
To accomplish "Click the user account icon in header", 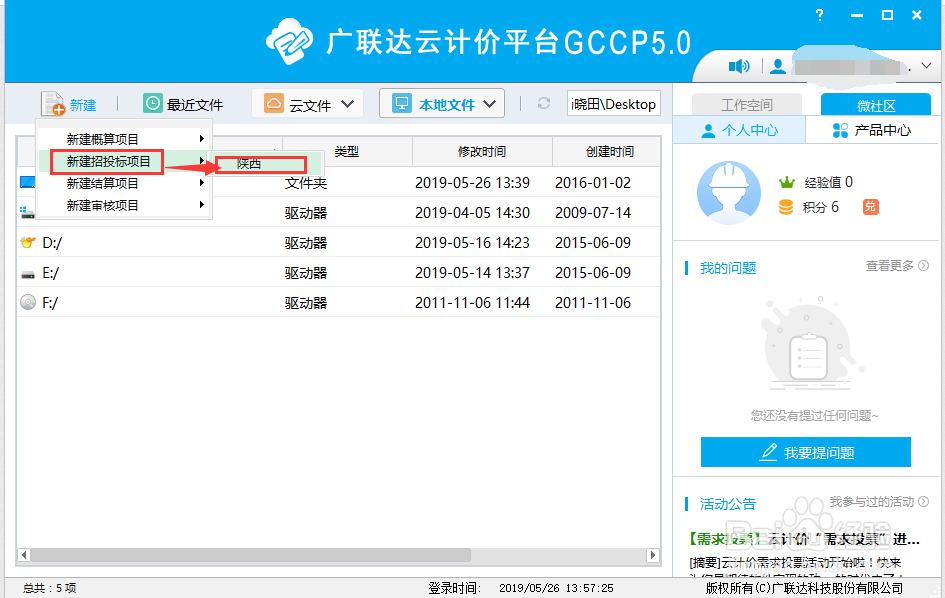I will tap(777, 66).
